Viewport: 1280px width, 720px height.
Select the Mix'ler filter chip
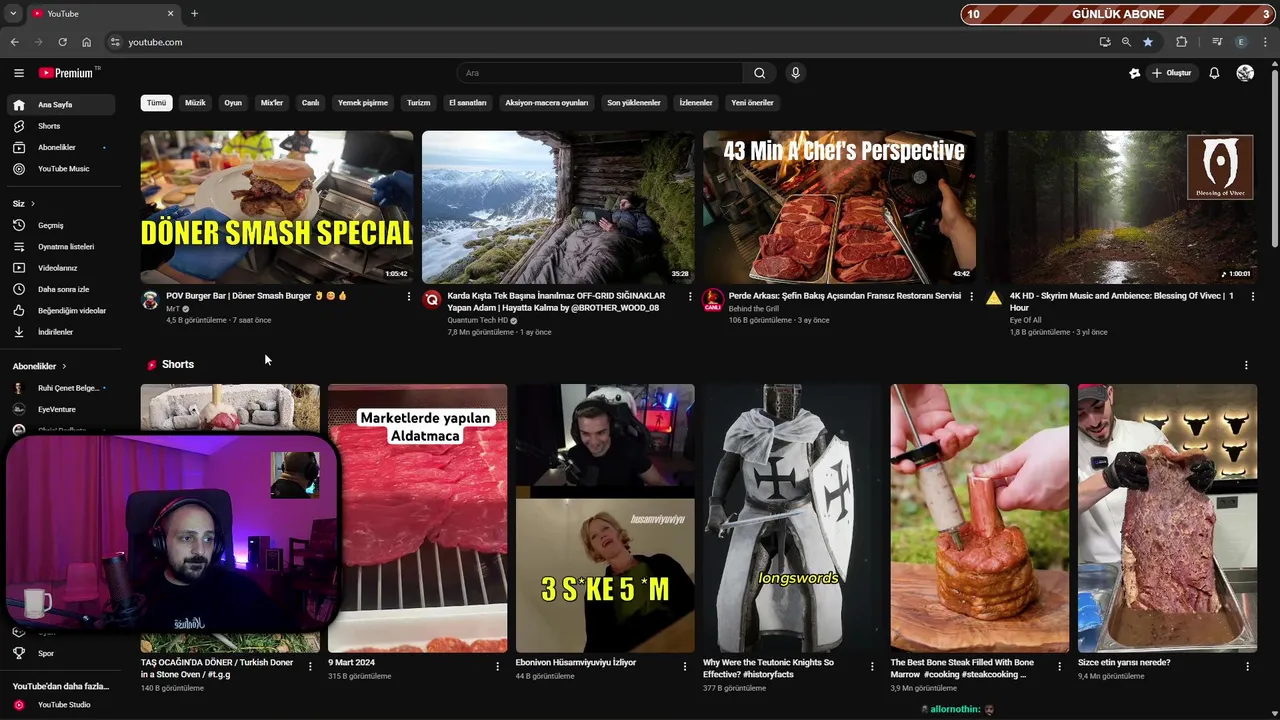(x=272, y=102)
